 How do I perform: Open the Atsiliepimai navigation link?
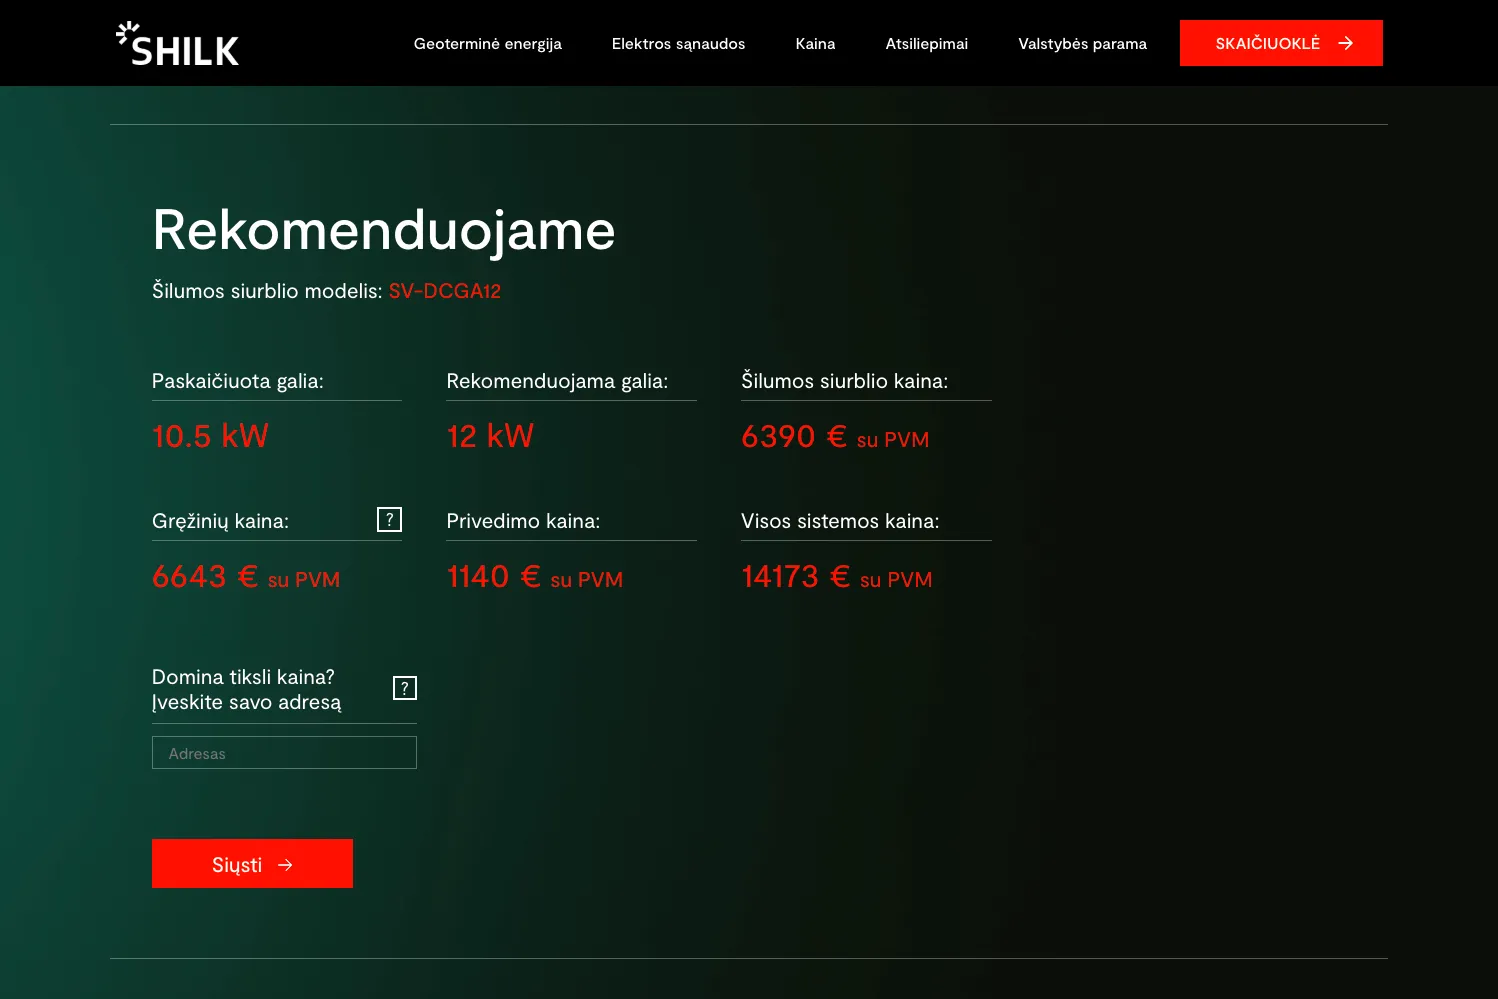[x=926, y=44]
